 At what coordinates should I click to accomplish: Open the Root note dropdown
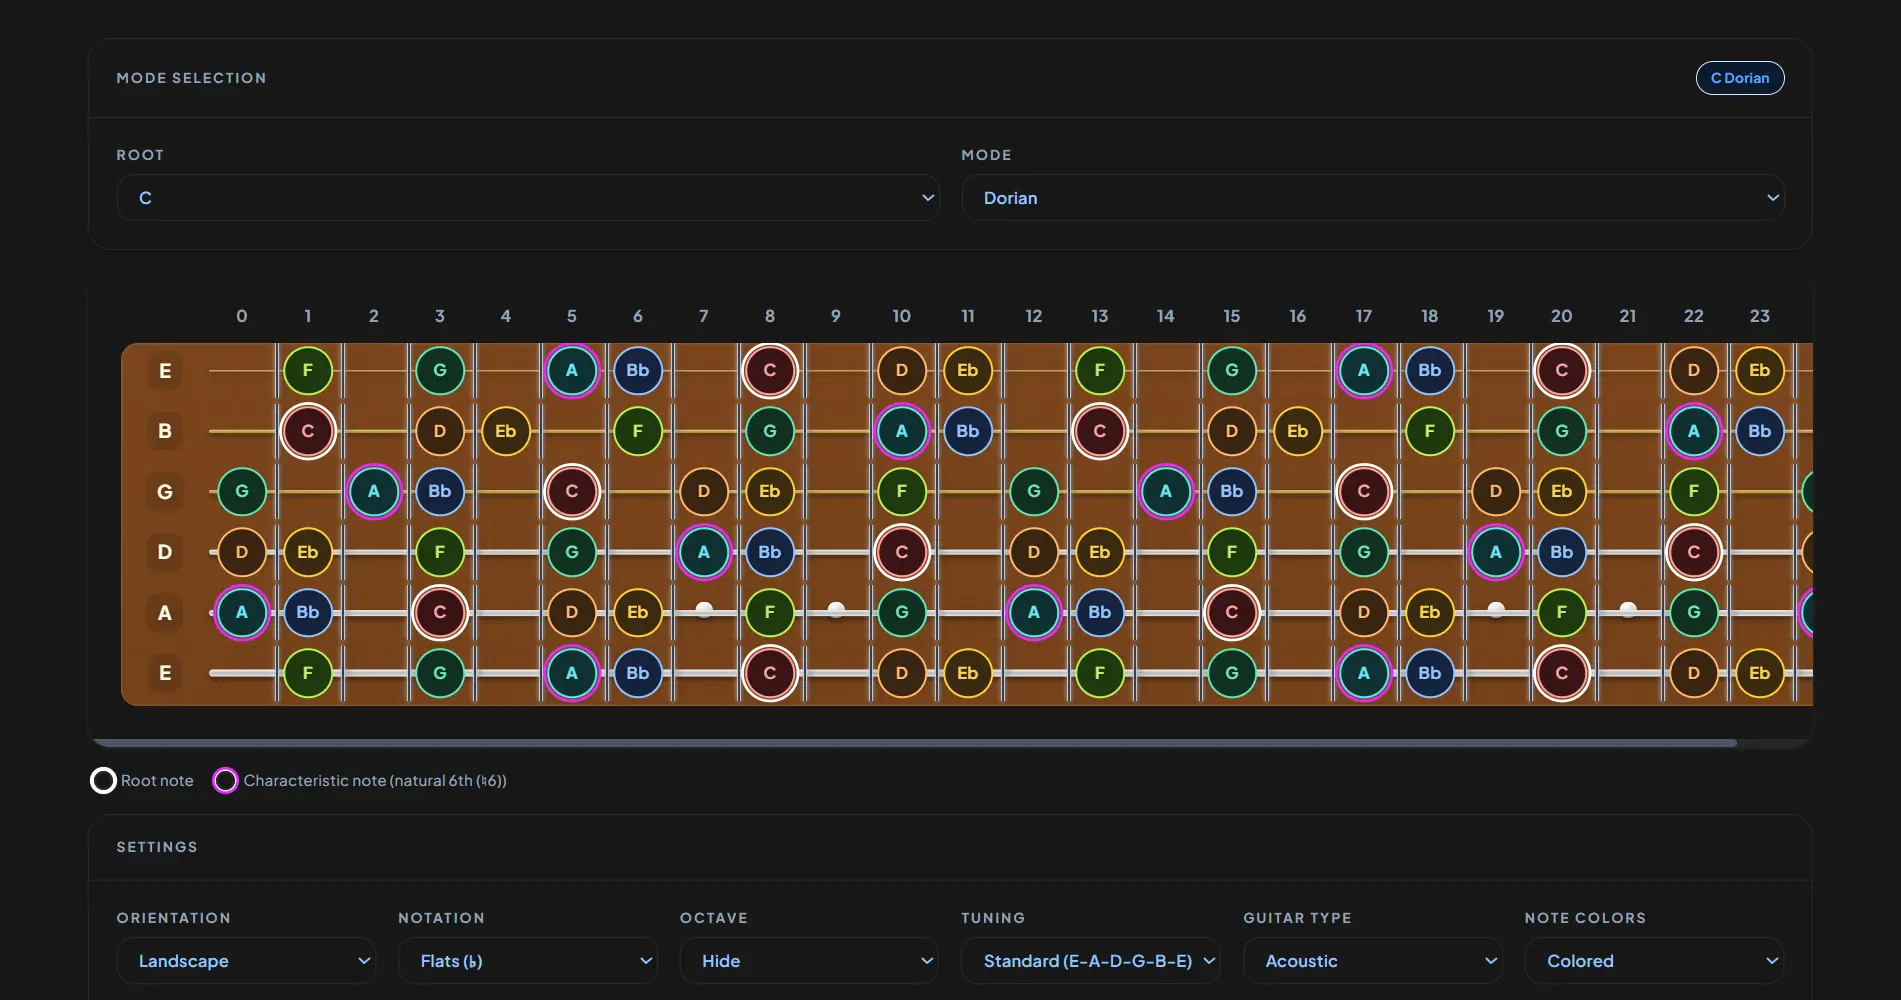pos(528,198)
